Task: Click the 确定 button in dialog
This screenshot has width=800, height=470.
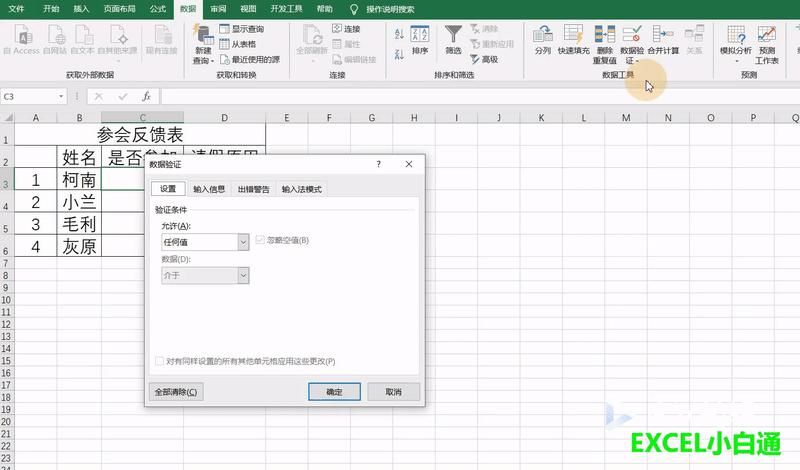Action: [334, 392]
